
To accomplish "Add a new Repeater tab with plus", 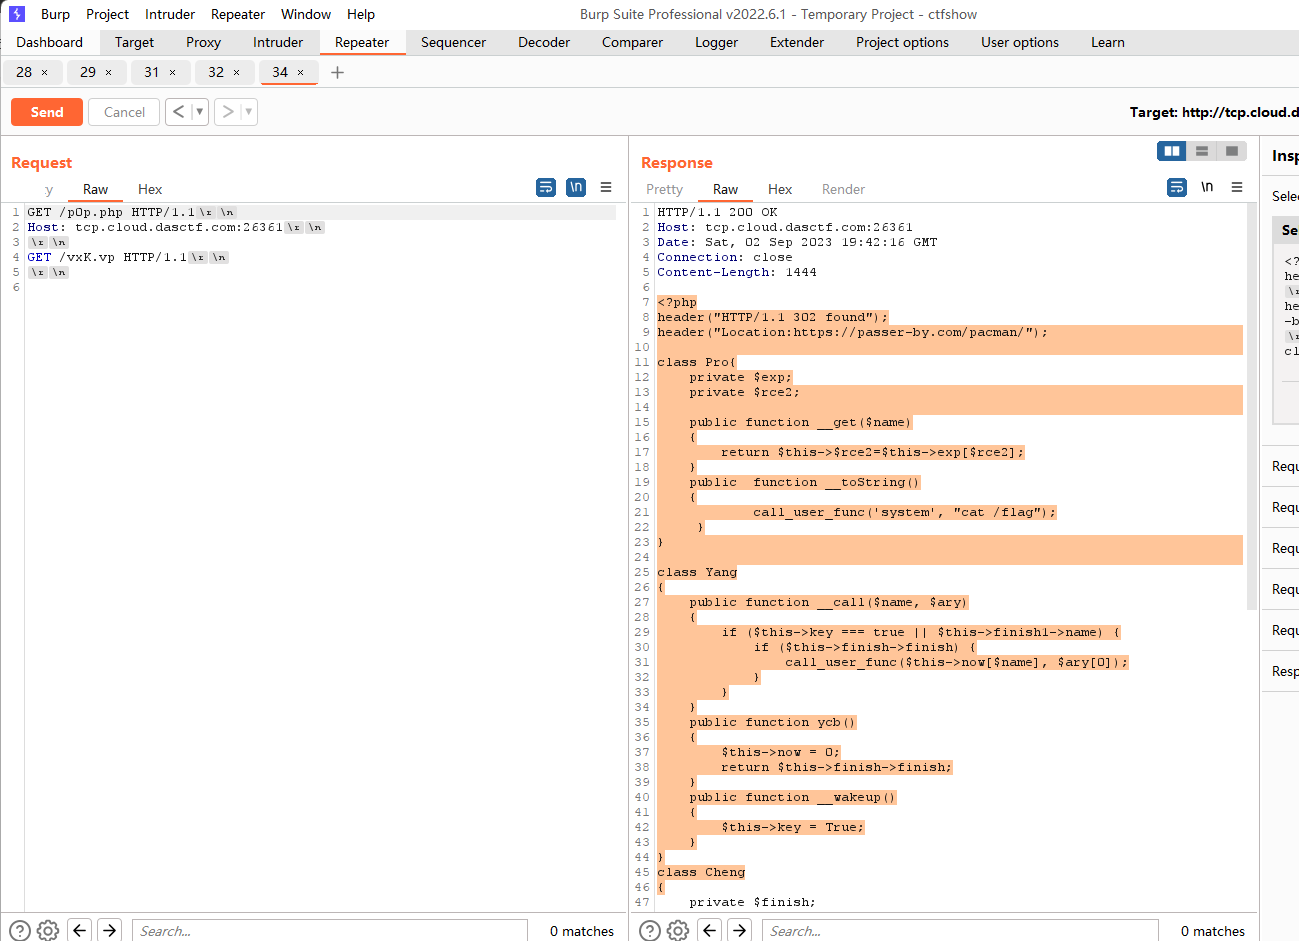I will (x=337, y=72).
